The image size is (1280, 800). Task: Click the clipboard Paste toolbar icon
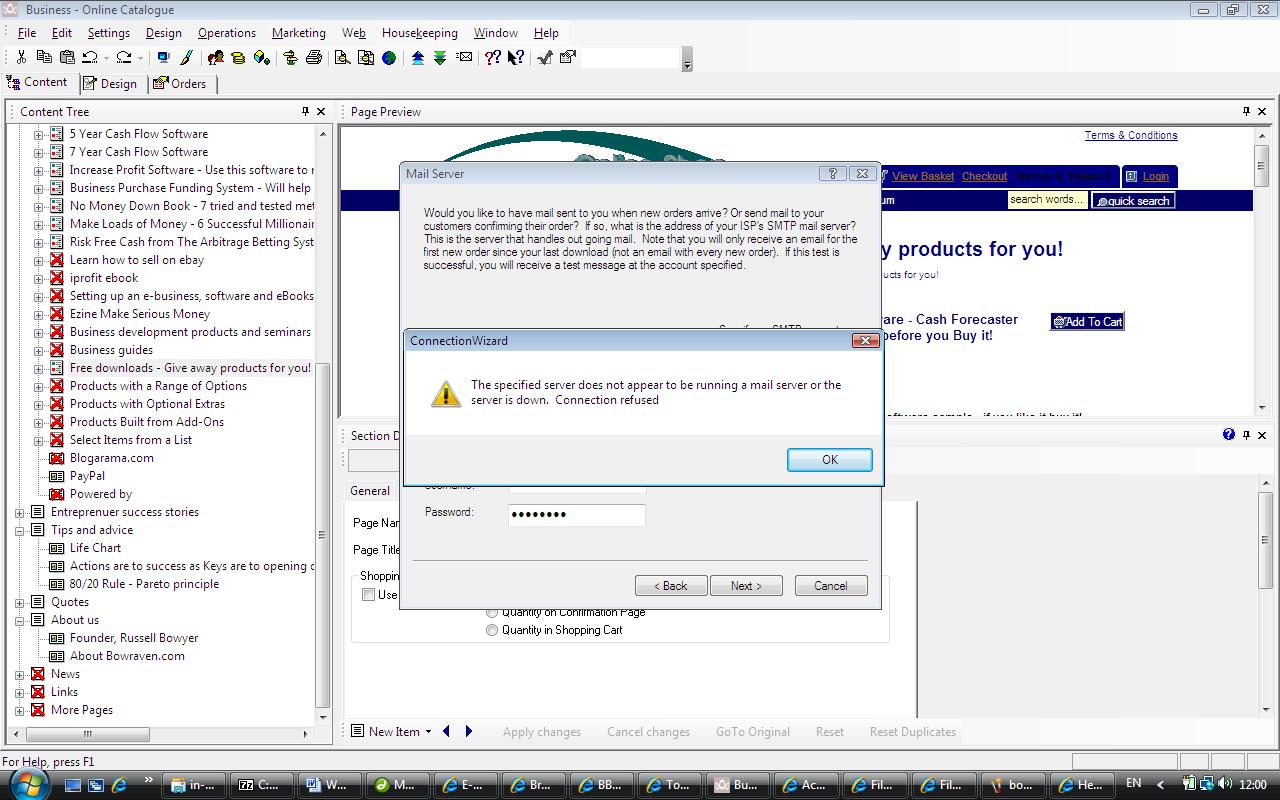(x=67, y=58)
